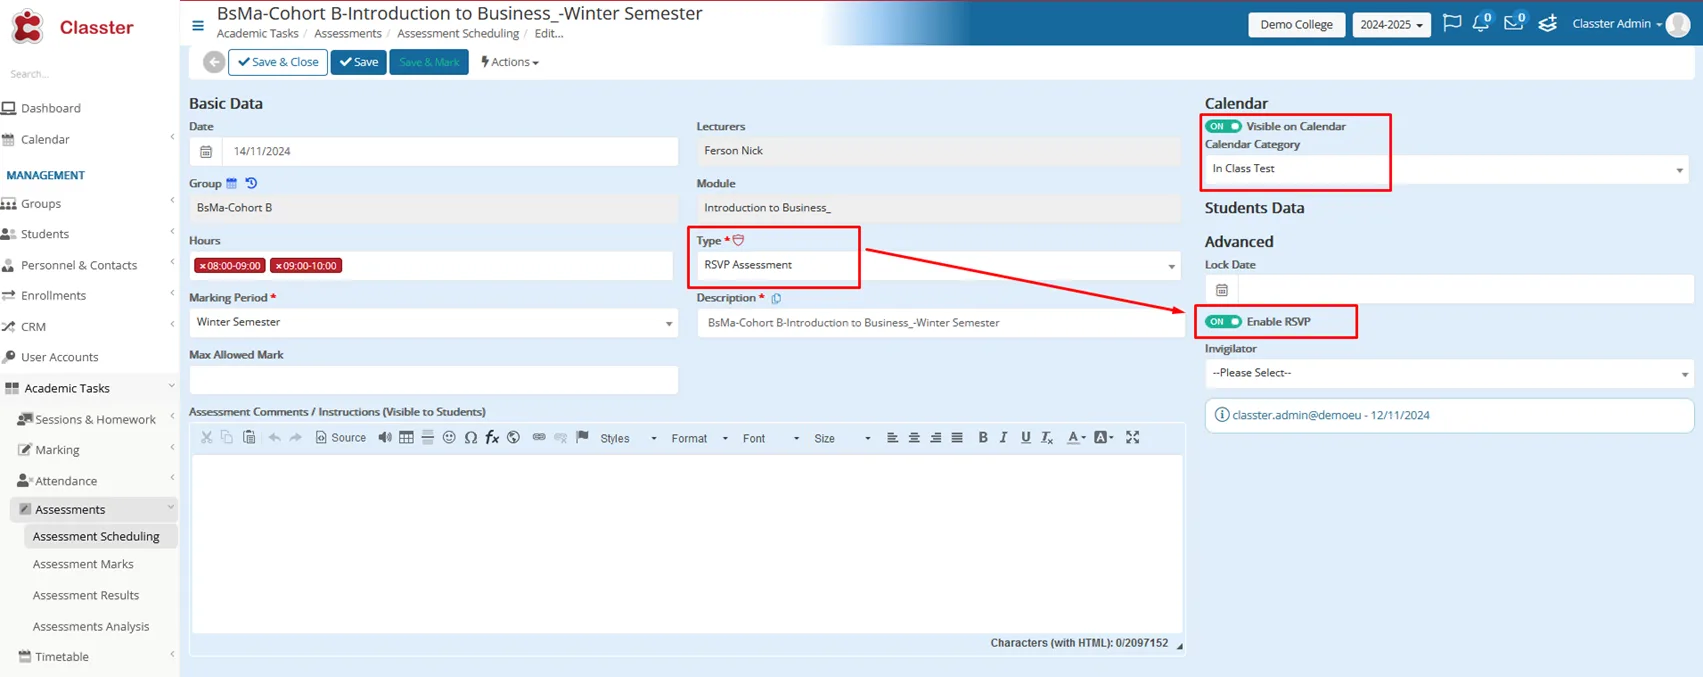Remove the 09:00-10:00 hour tag

tap(278, 266)
